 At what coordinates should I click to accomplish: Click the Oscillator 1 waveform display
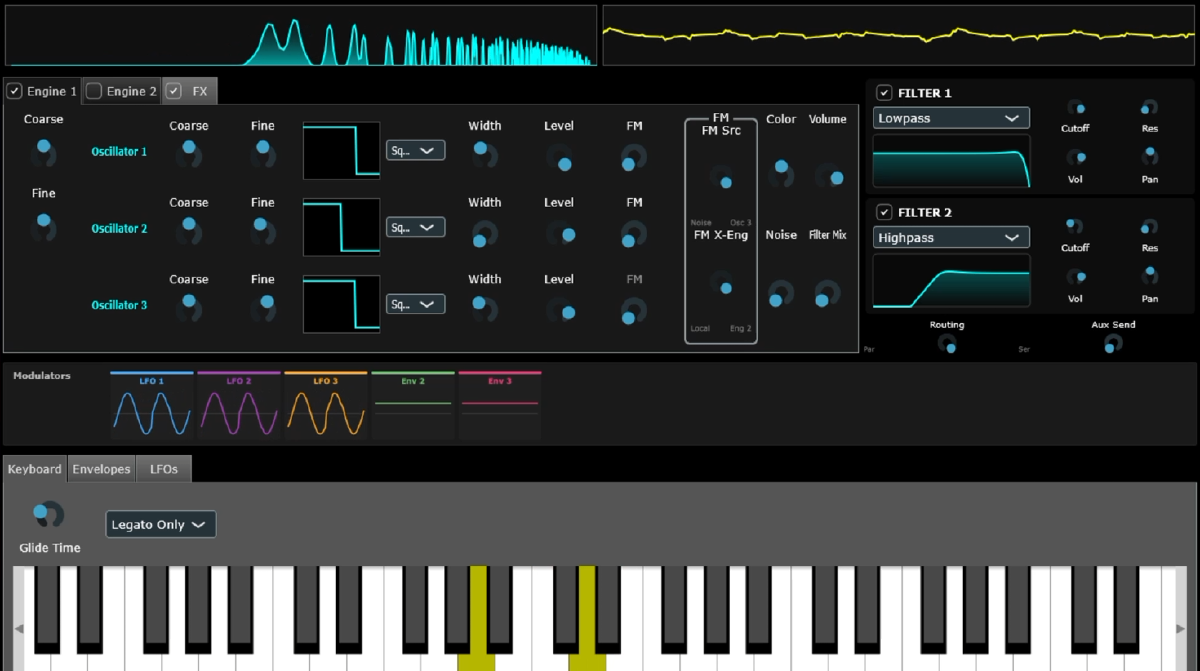[x=341, y=150]
